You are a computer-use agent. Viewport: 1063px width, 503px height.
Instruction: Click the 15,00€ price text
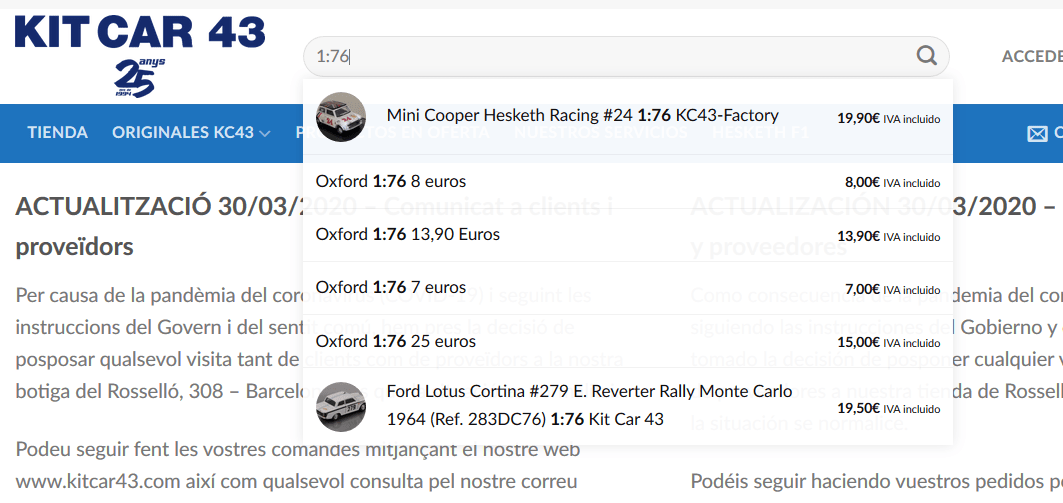(x=858, y=342)
